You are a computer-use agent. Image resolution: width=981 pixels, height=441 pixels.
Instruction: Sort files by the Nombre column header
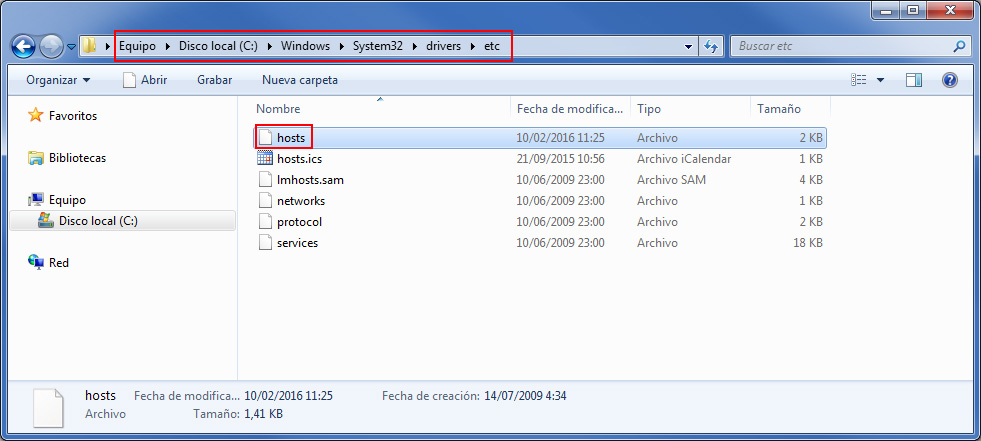point(278,108)
